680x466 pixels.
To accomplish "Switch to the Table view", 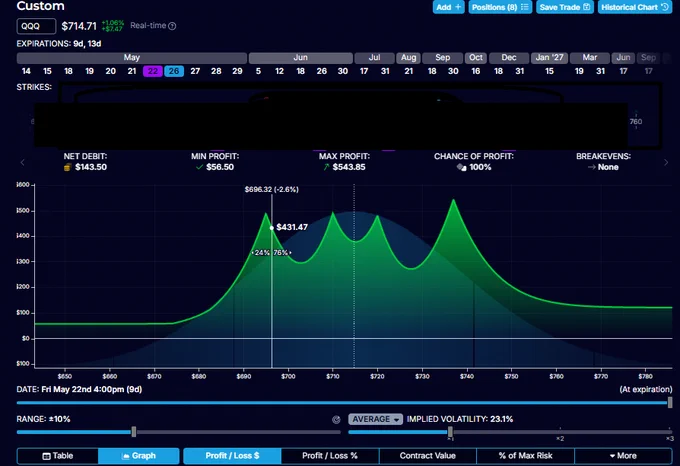I will 58,456.
